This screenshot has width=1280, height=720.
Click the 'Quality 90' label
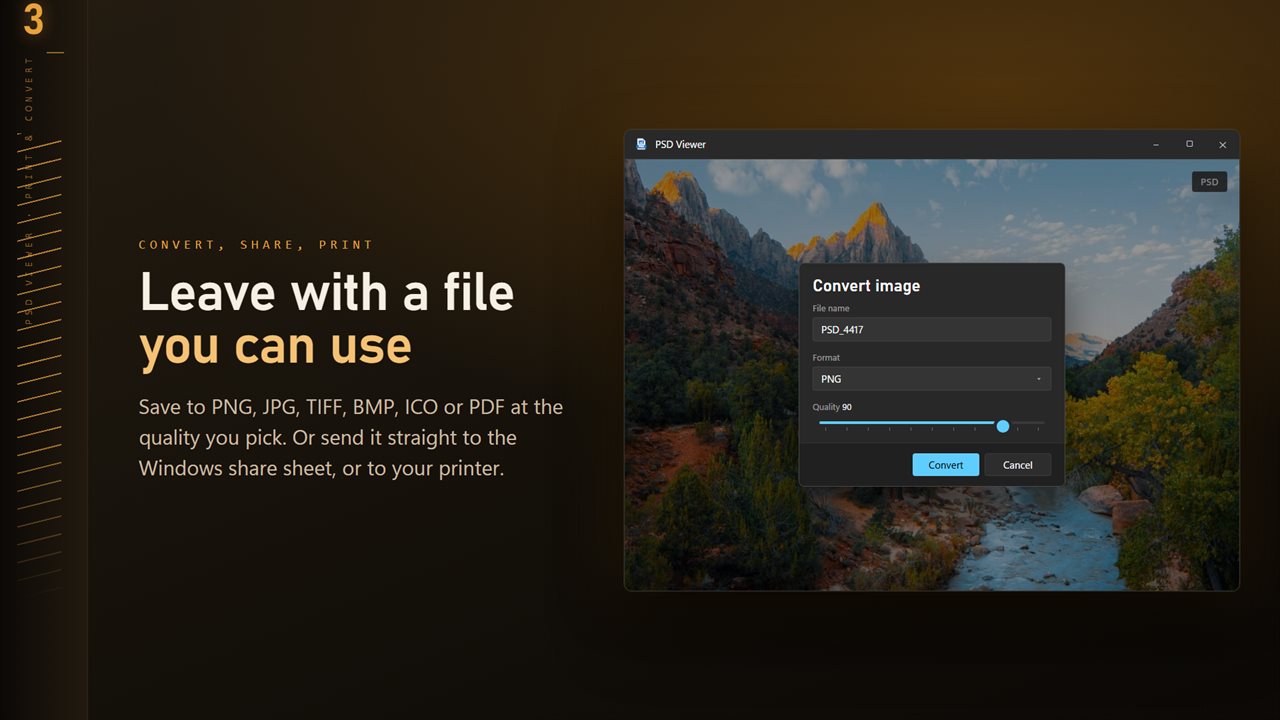click(832, 407)
